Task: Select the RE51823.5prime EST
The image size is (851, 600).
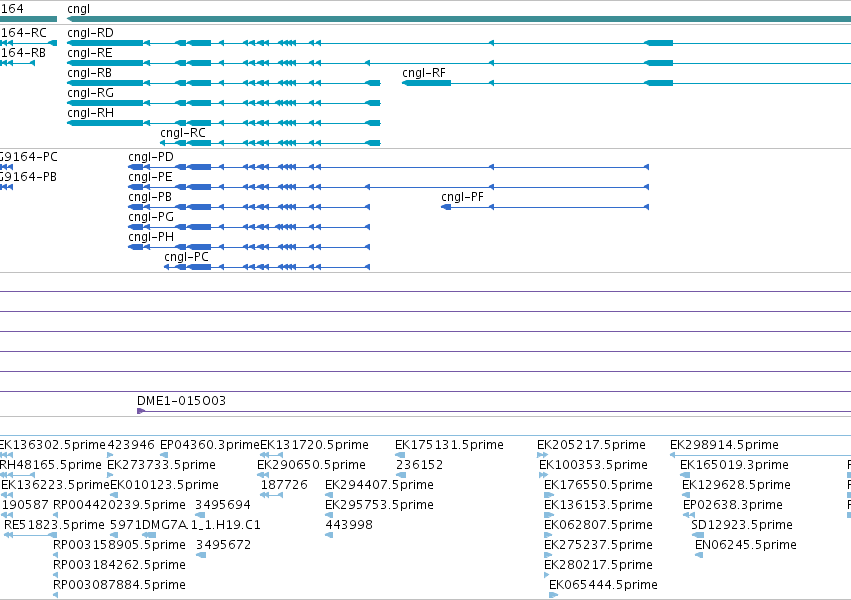Action: tap(54, 526)
